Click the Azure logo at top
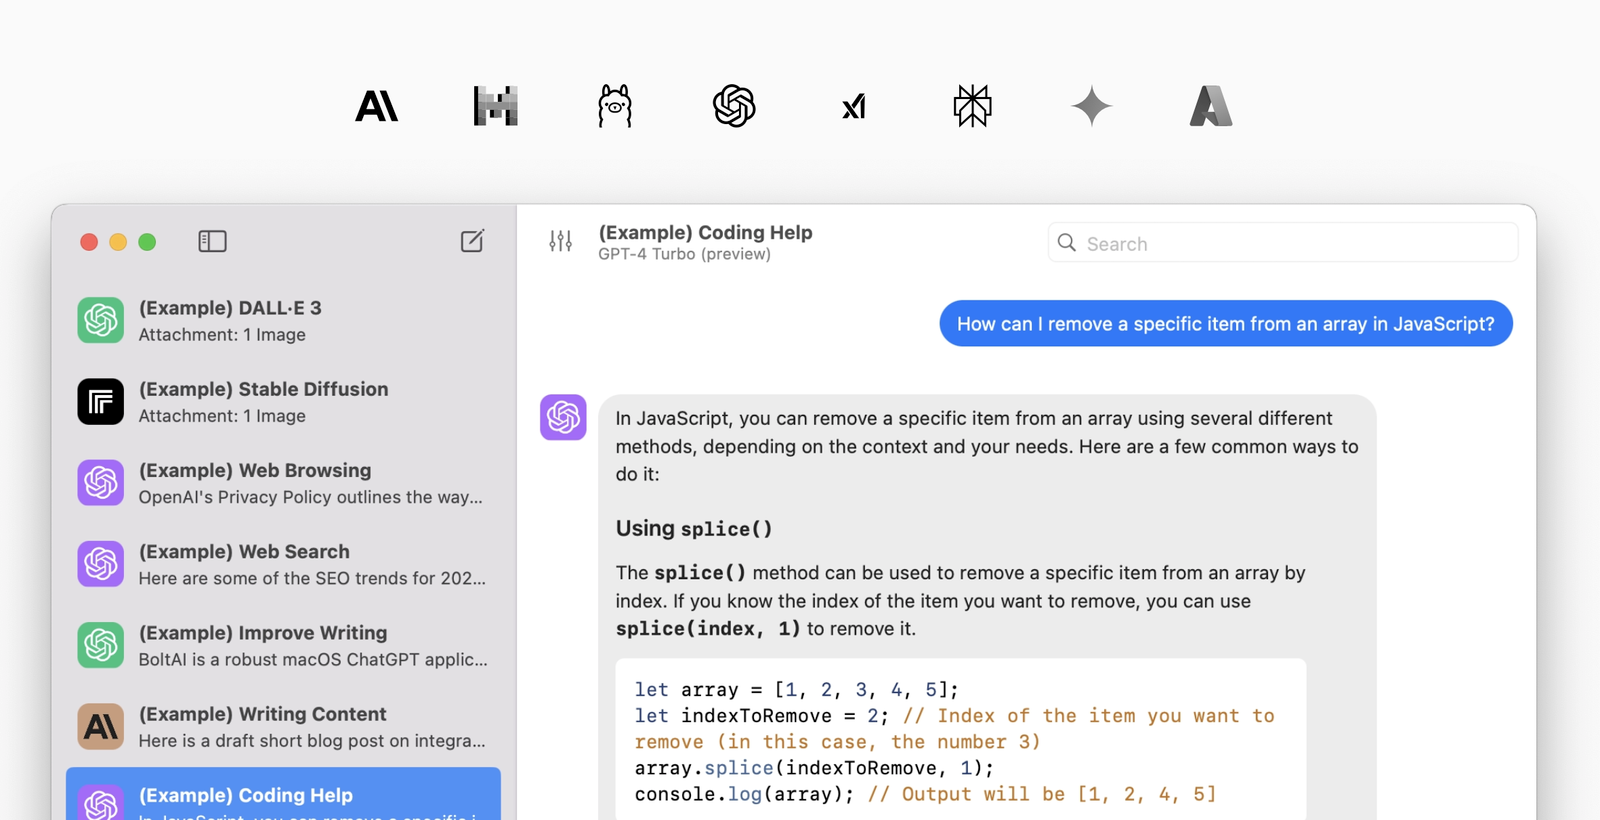 [1211, 106]
